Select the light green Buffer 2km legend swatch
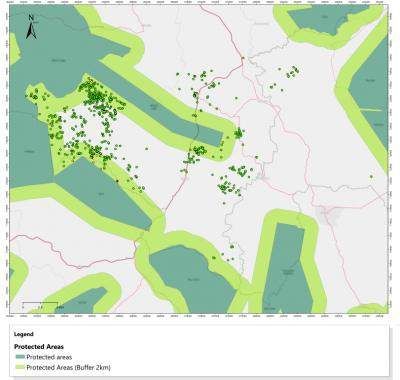The height and width of the screenshot is (380, 400). [20, 368]
